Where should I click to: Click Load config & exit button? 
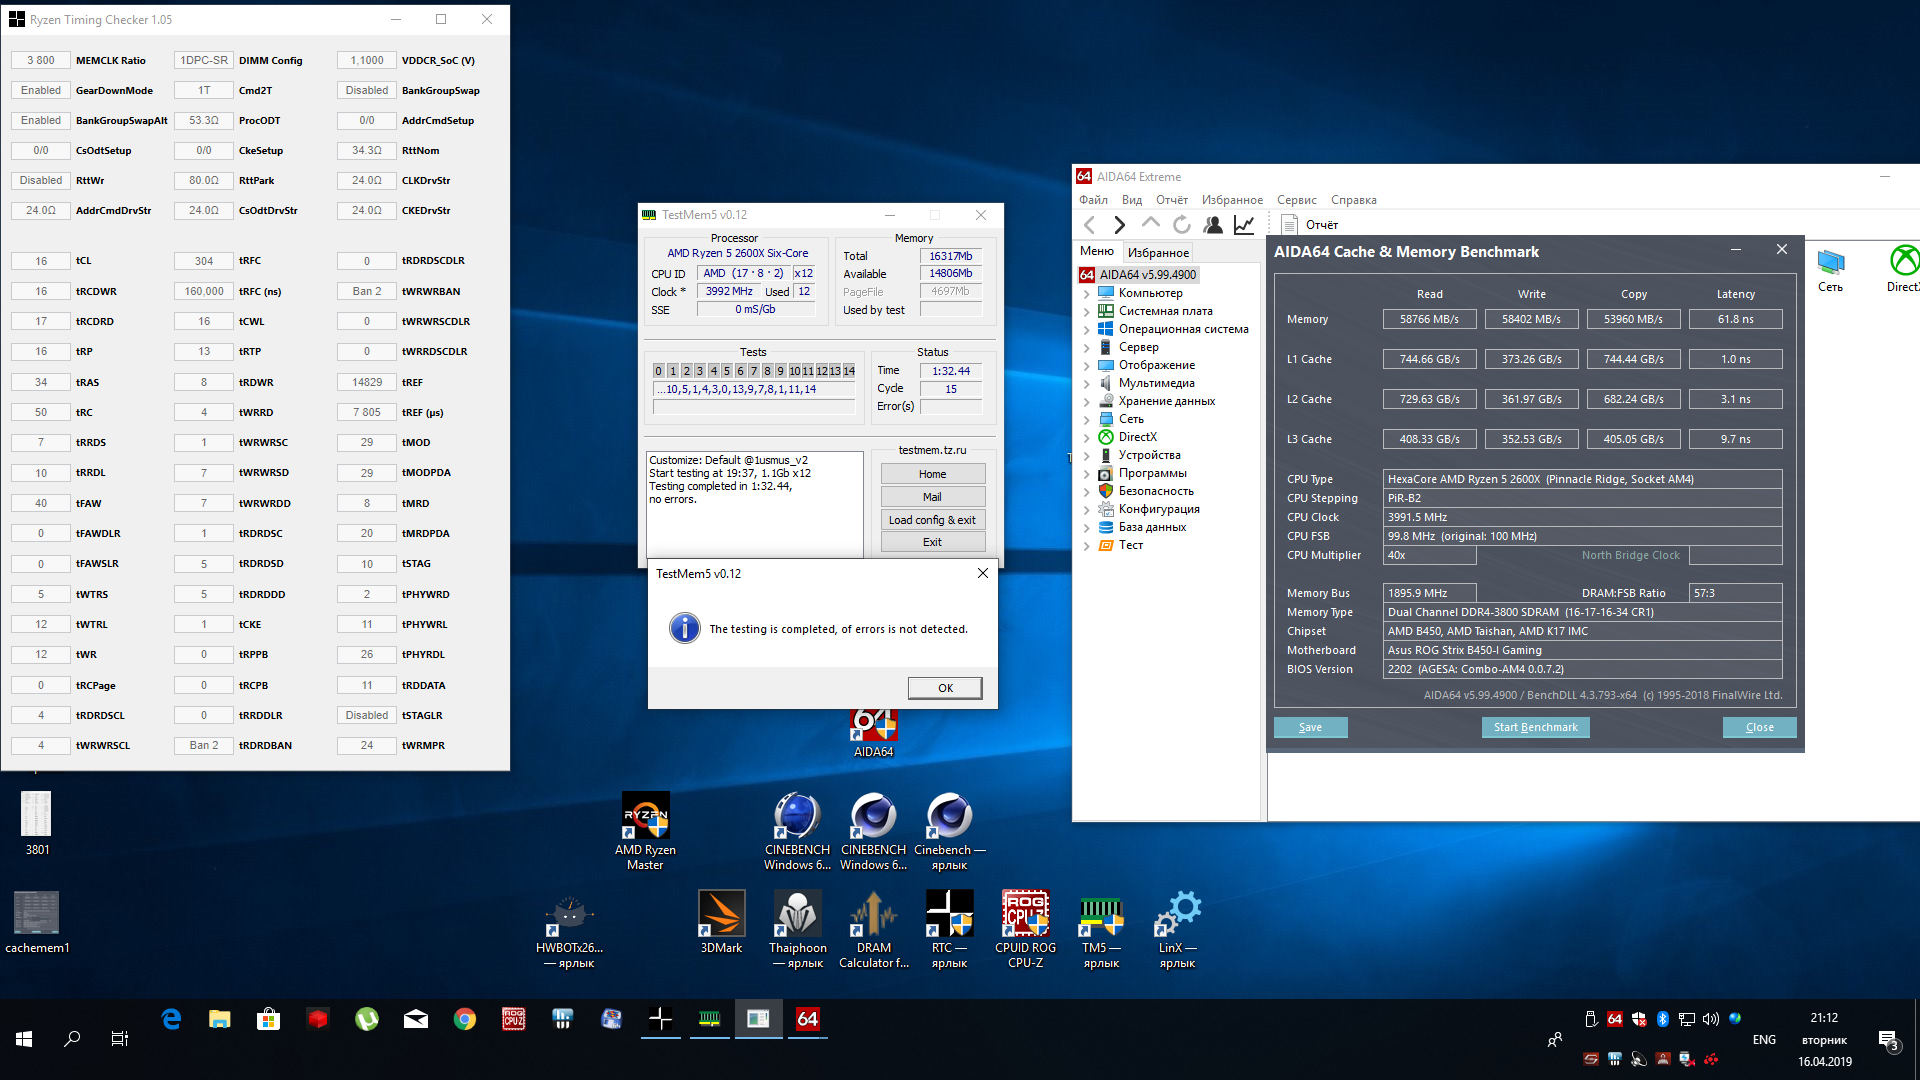(x=932, y=520)
